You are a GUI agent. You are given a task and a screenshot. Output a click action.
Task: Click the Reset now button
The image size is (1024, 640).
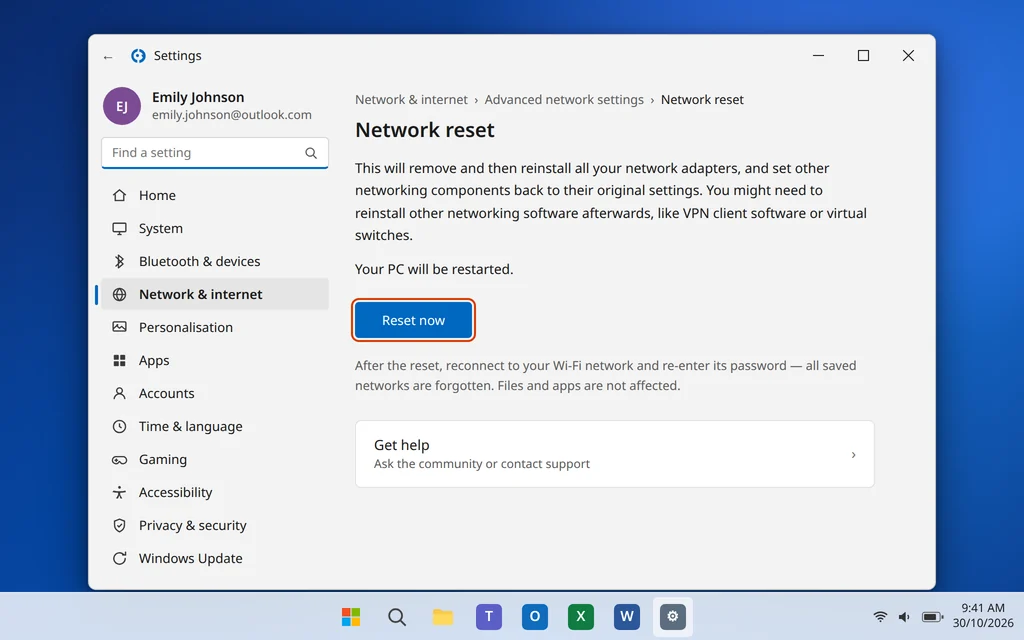pyautogui.click(x=413, y=321)
